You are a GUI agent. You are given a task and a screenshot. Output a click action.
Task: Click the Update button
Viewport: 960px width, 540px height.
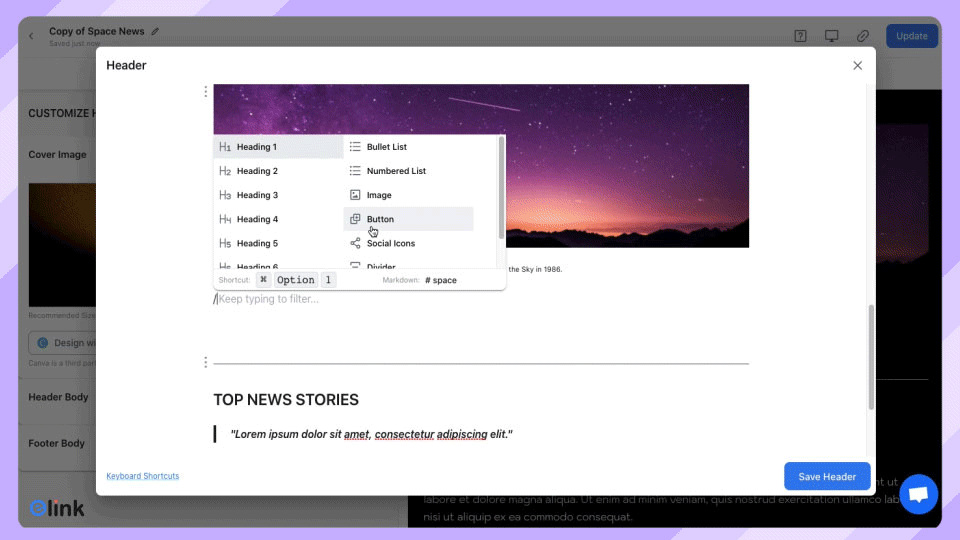(x=912, y=36)
